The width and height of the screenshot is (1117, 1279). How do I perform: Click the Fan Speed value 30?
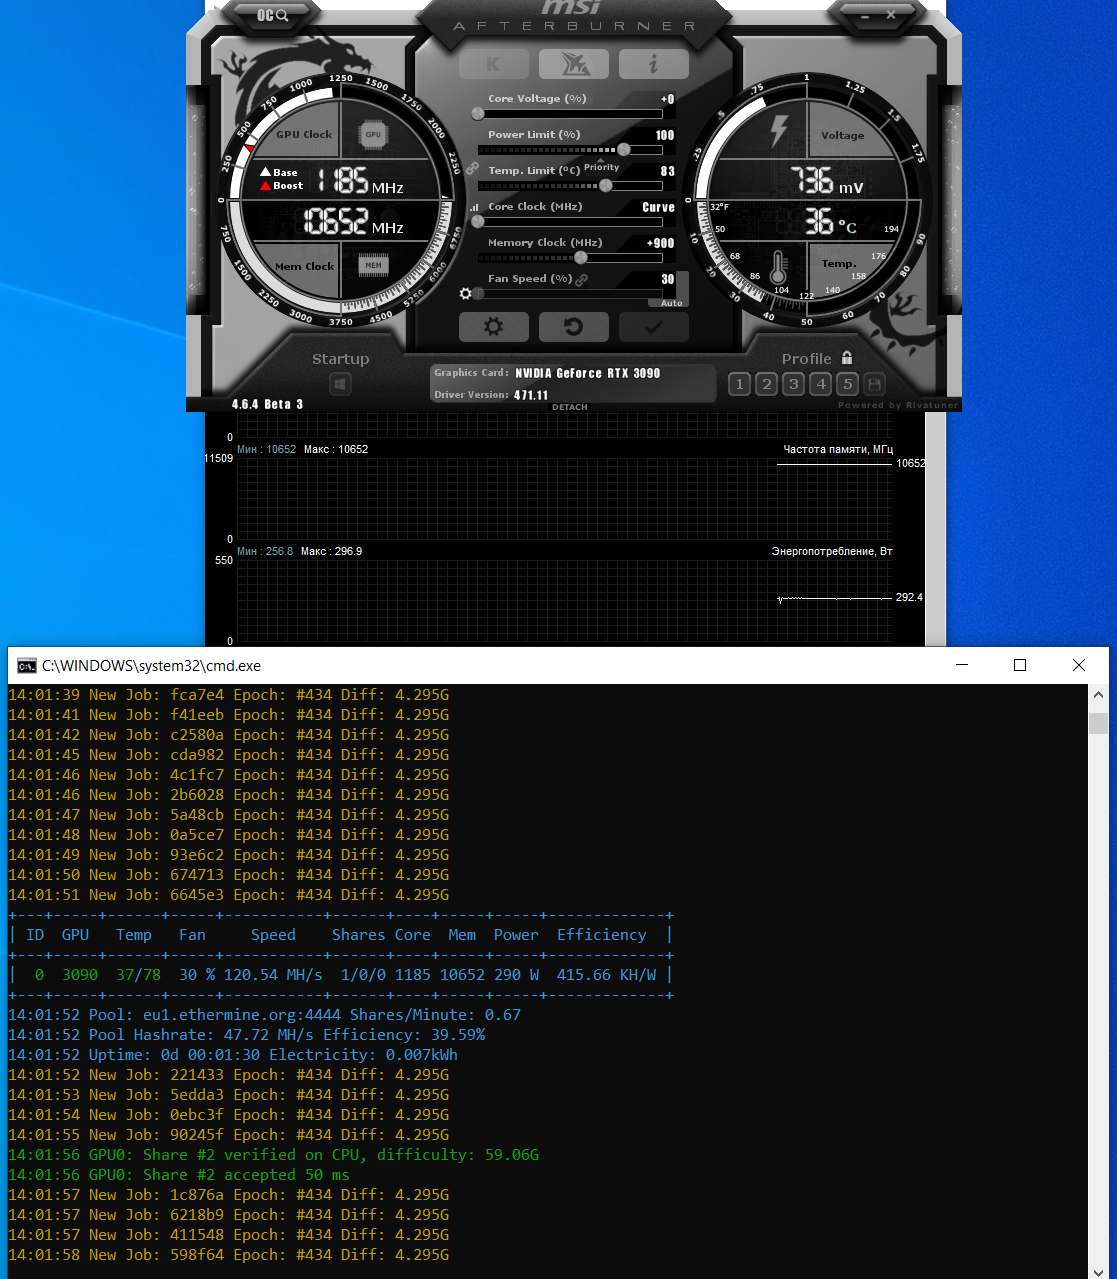click(x=668, y=279)
